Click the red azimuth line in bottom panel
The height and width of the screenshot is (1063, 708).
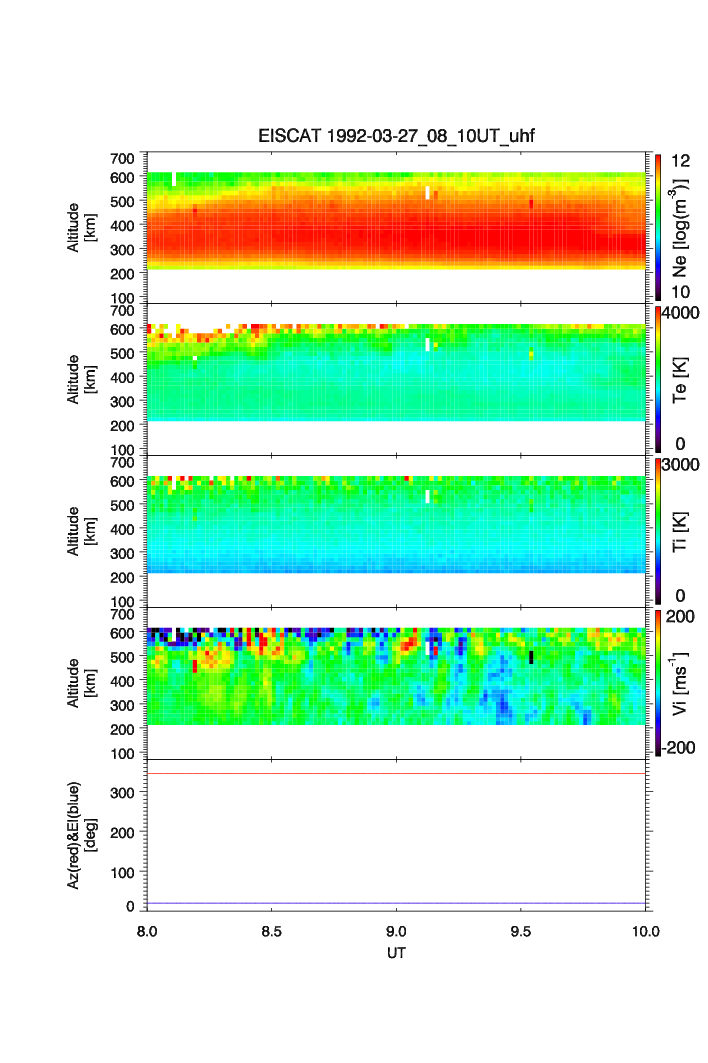(396, 774)
